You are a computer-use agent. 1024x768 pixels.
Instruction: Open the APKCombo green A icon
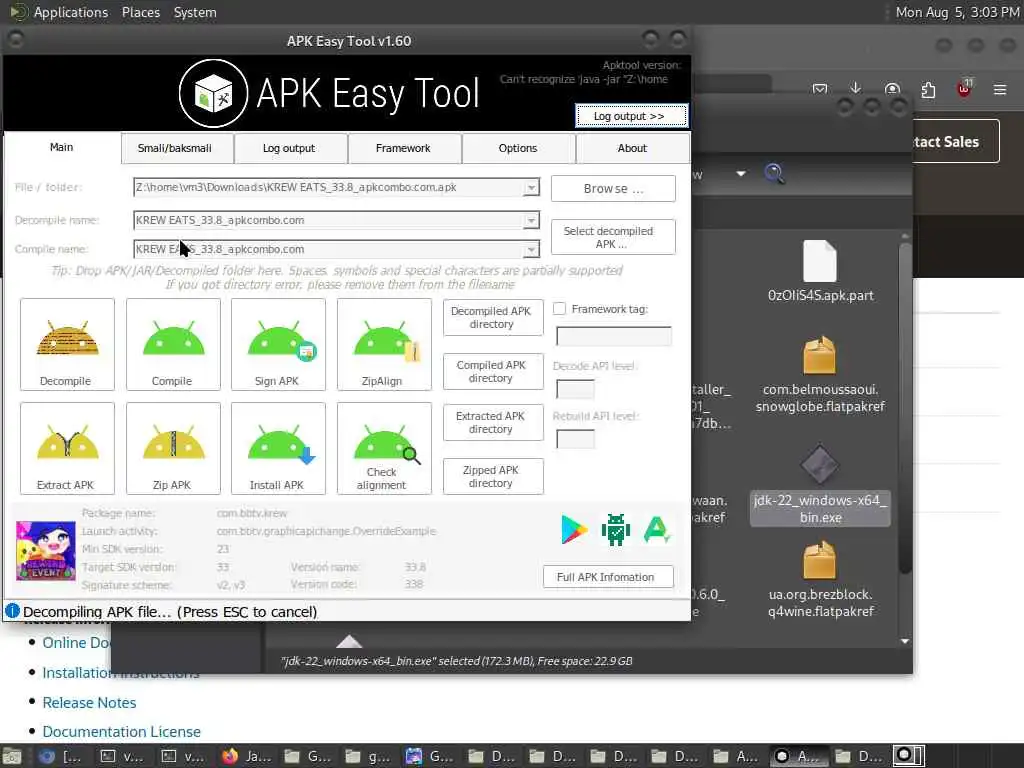[656, 530]
